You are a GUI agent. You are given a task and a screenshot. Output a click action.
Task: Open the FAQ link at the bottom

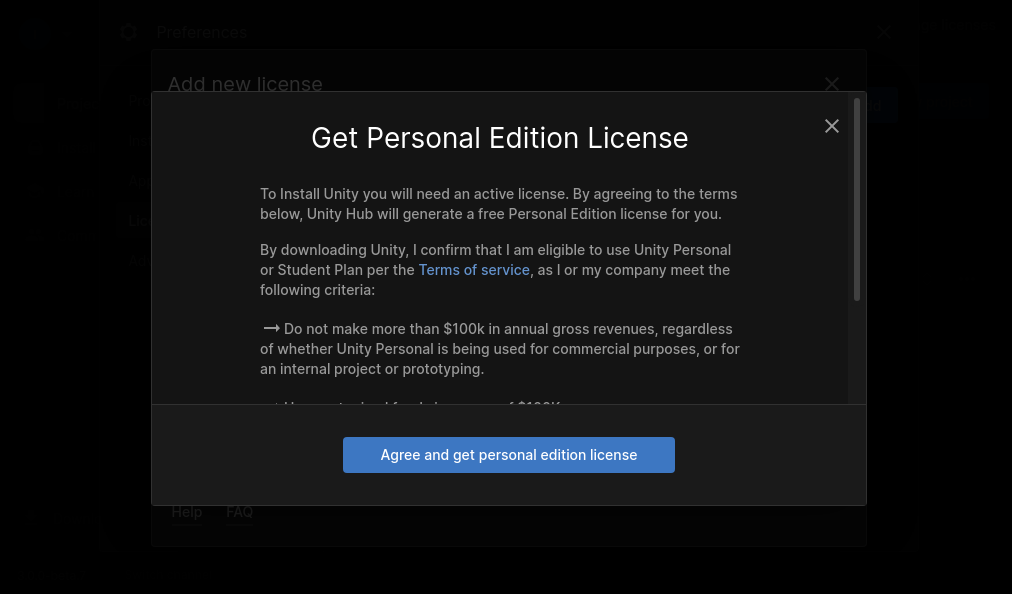[239, 512]
